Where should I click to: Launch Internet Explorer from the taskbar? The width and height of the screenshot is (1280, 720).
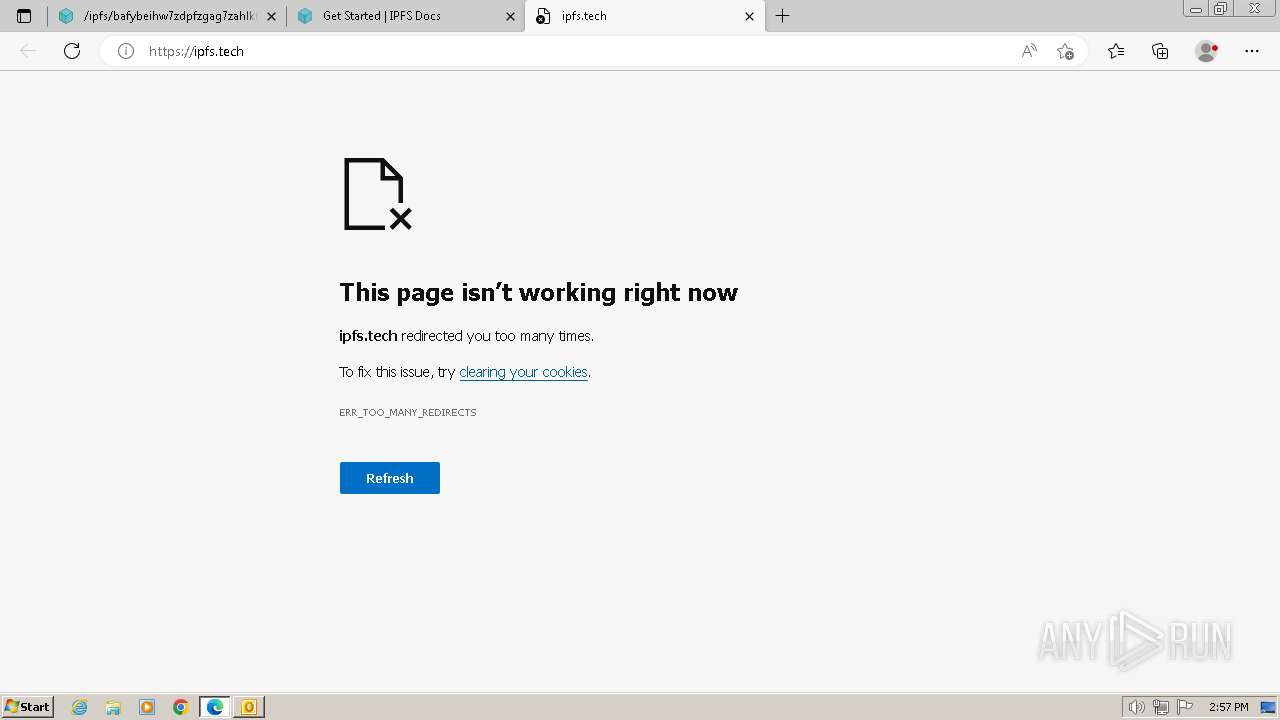(x=80, y=707)
